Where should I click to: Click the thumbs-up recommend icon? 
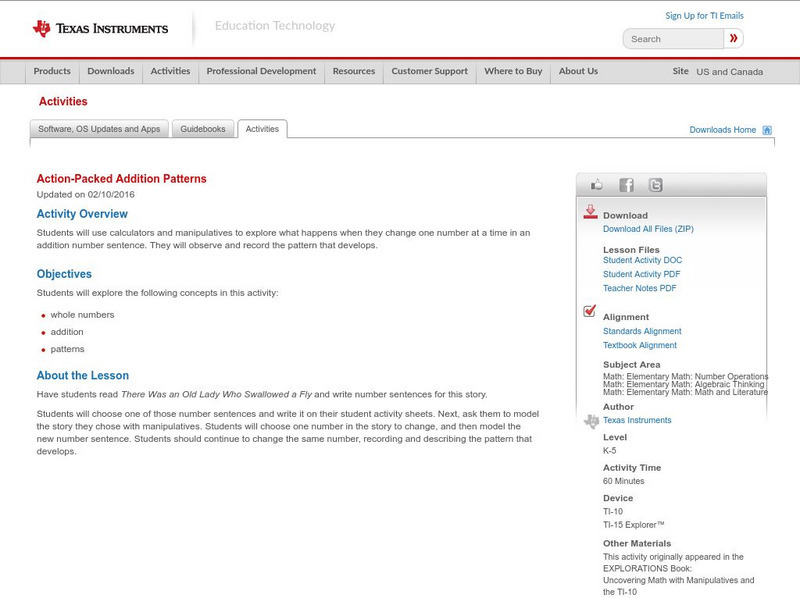pos(596,184)
